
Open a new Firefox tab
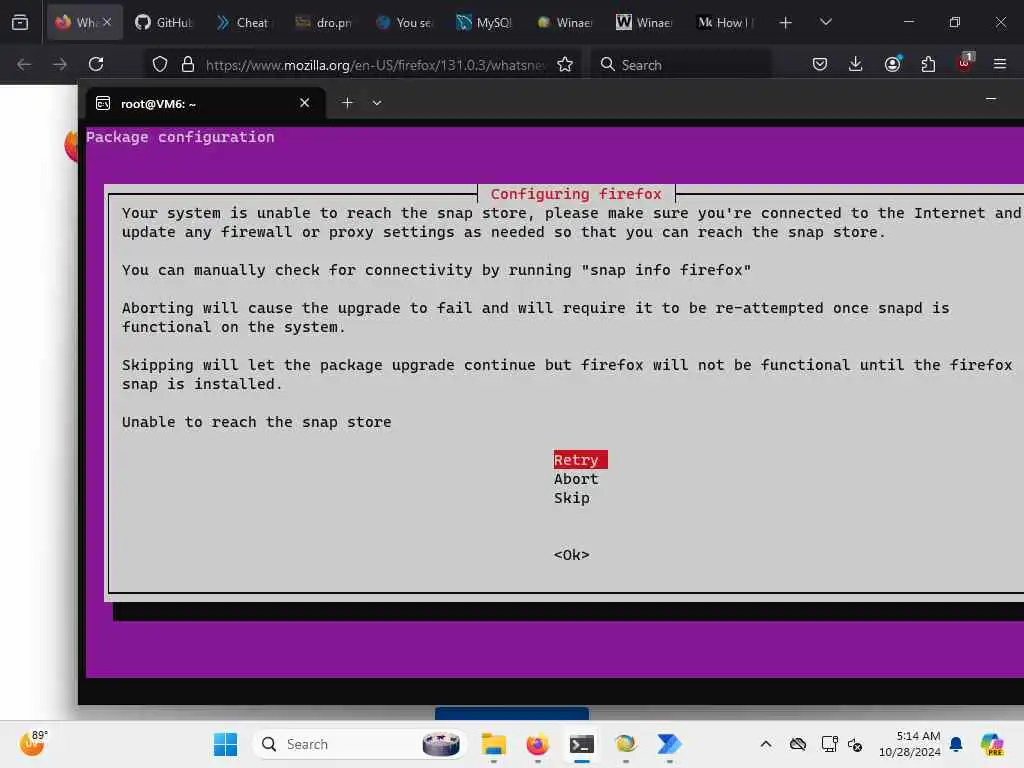[786, 23]
